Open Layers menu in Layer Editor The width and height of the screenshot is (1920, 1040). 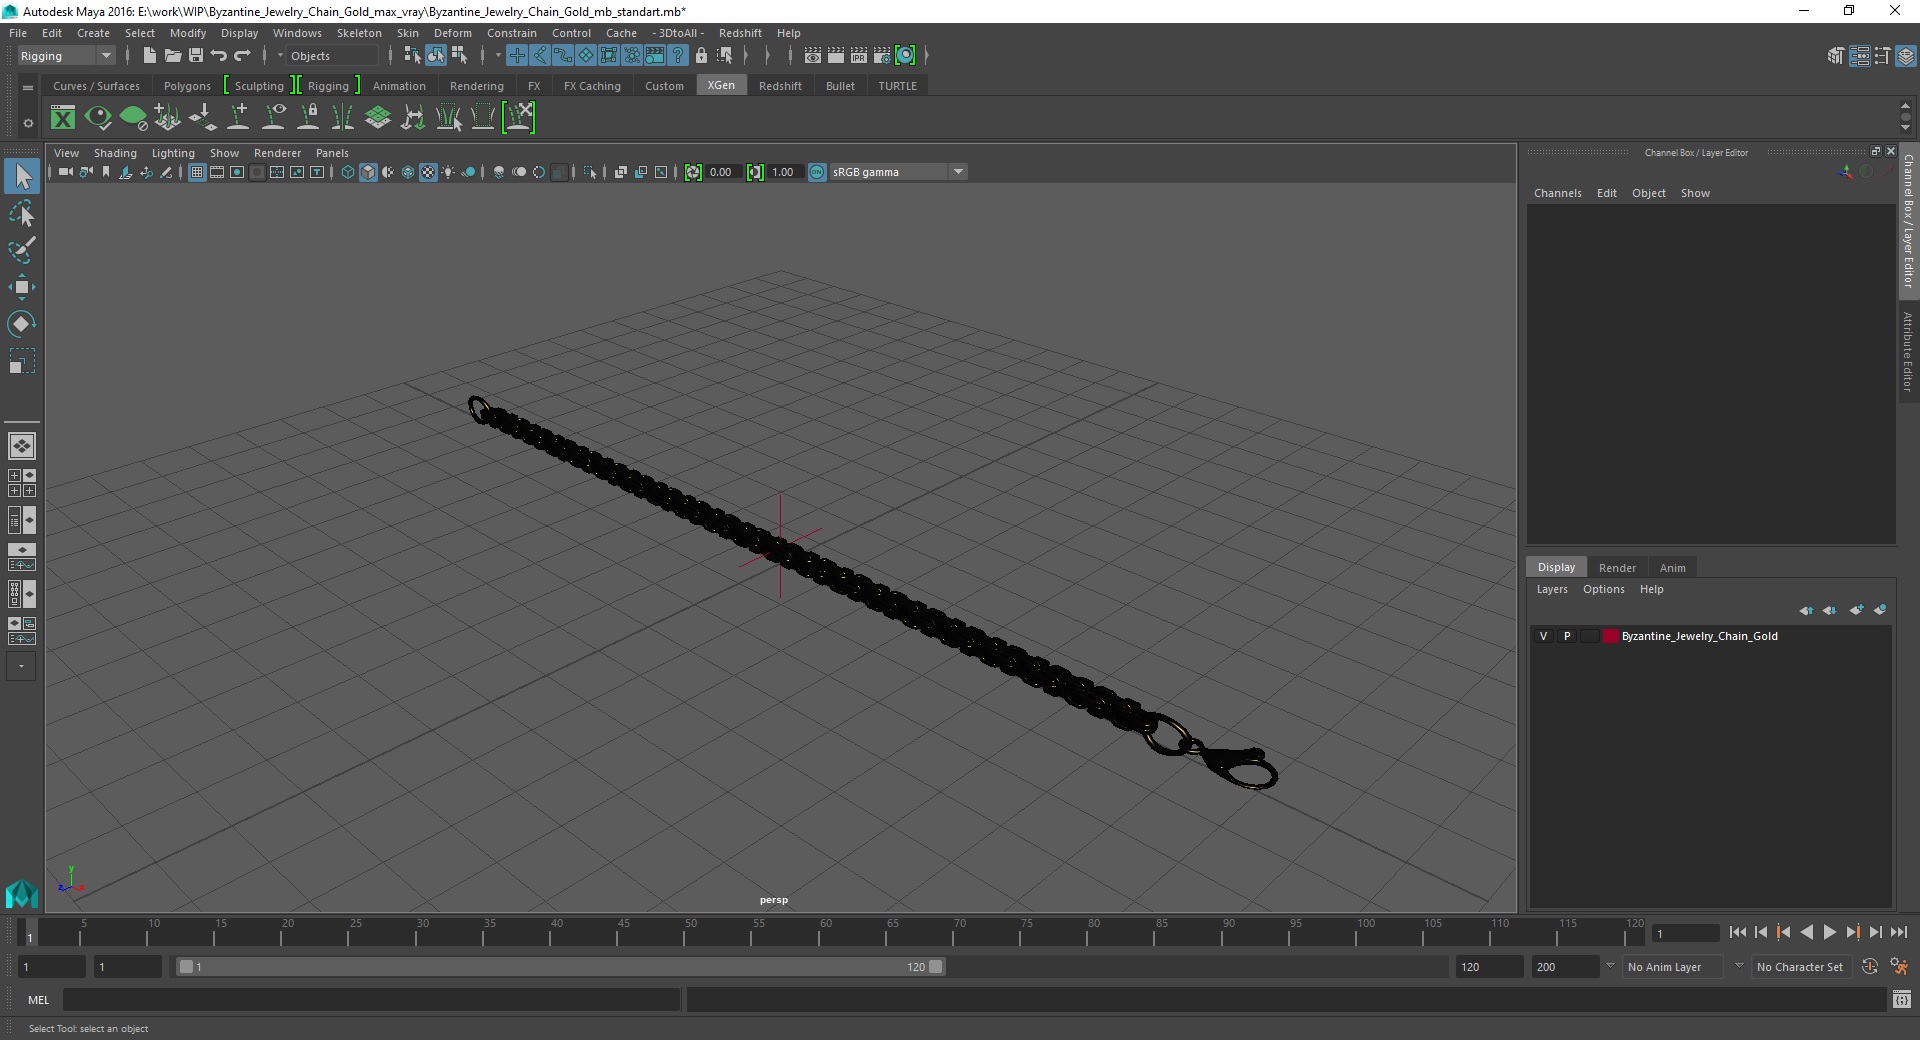(1552, 589)
